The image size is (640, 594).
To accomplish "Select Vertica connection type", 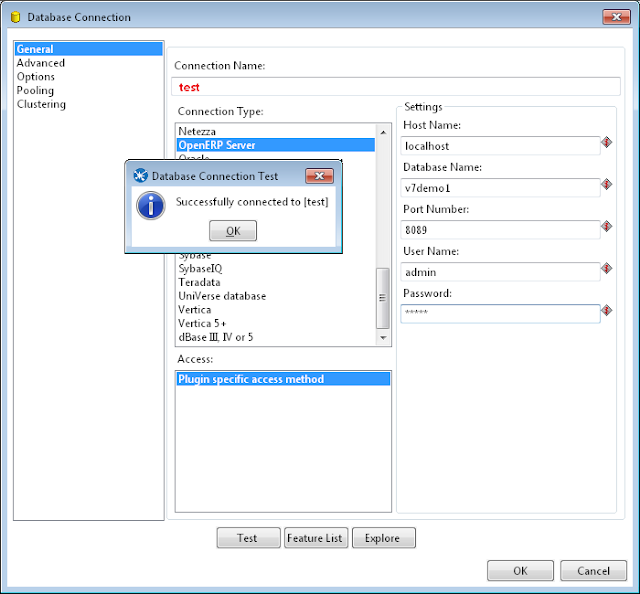I will tap(276, 309).
